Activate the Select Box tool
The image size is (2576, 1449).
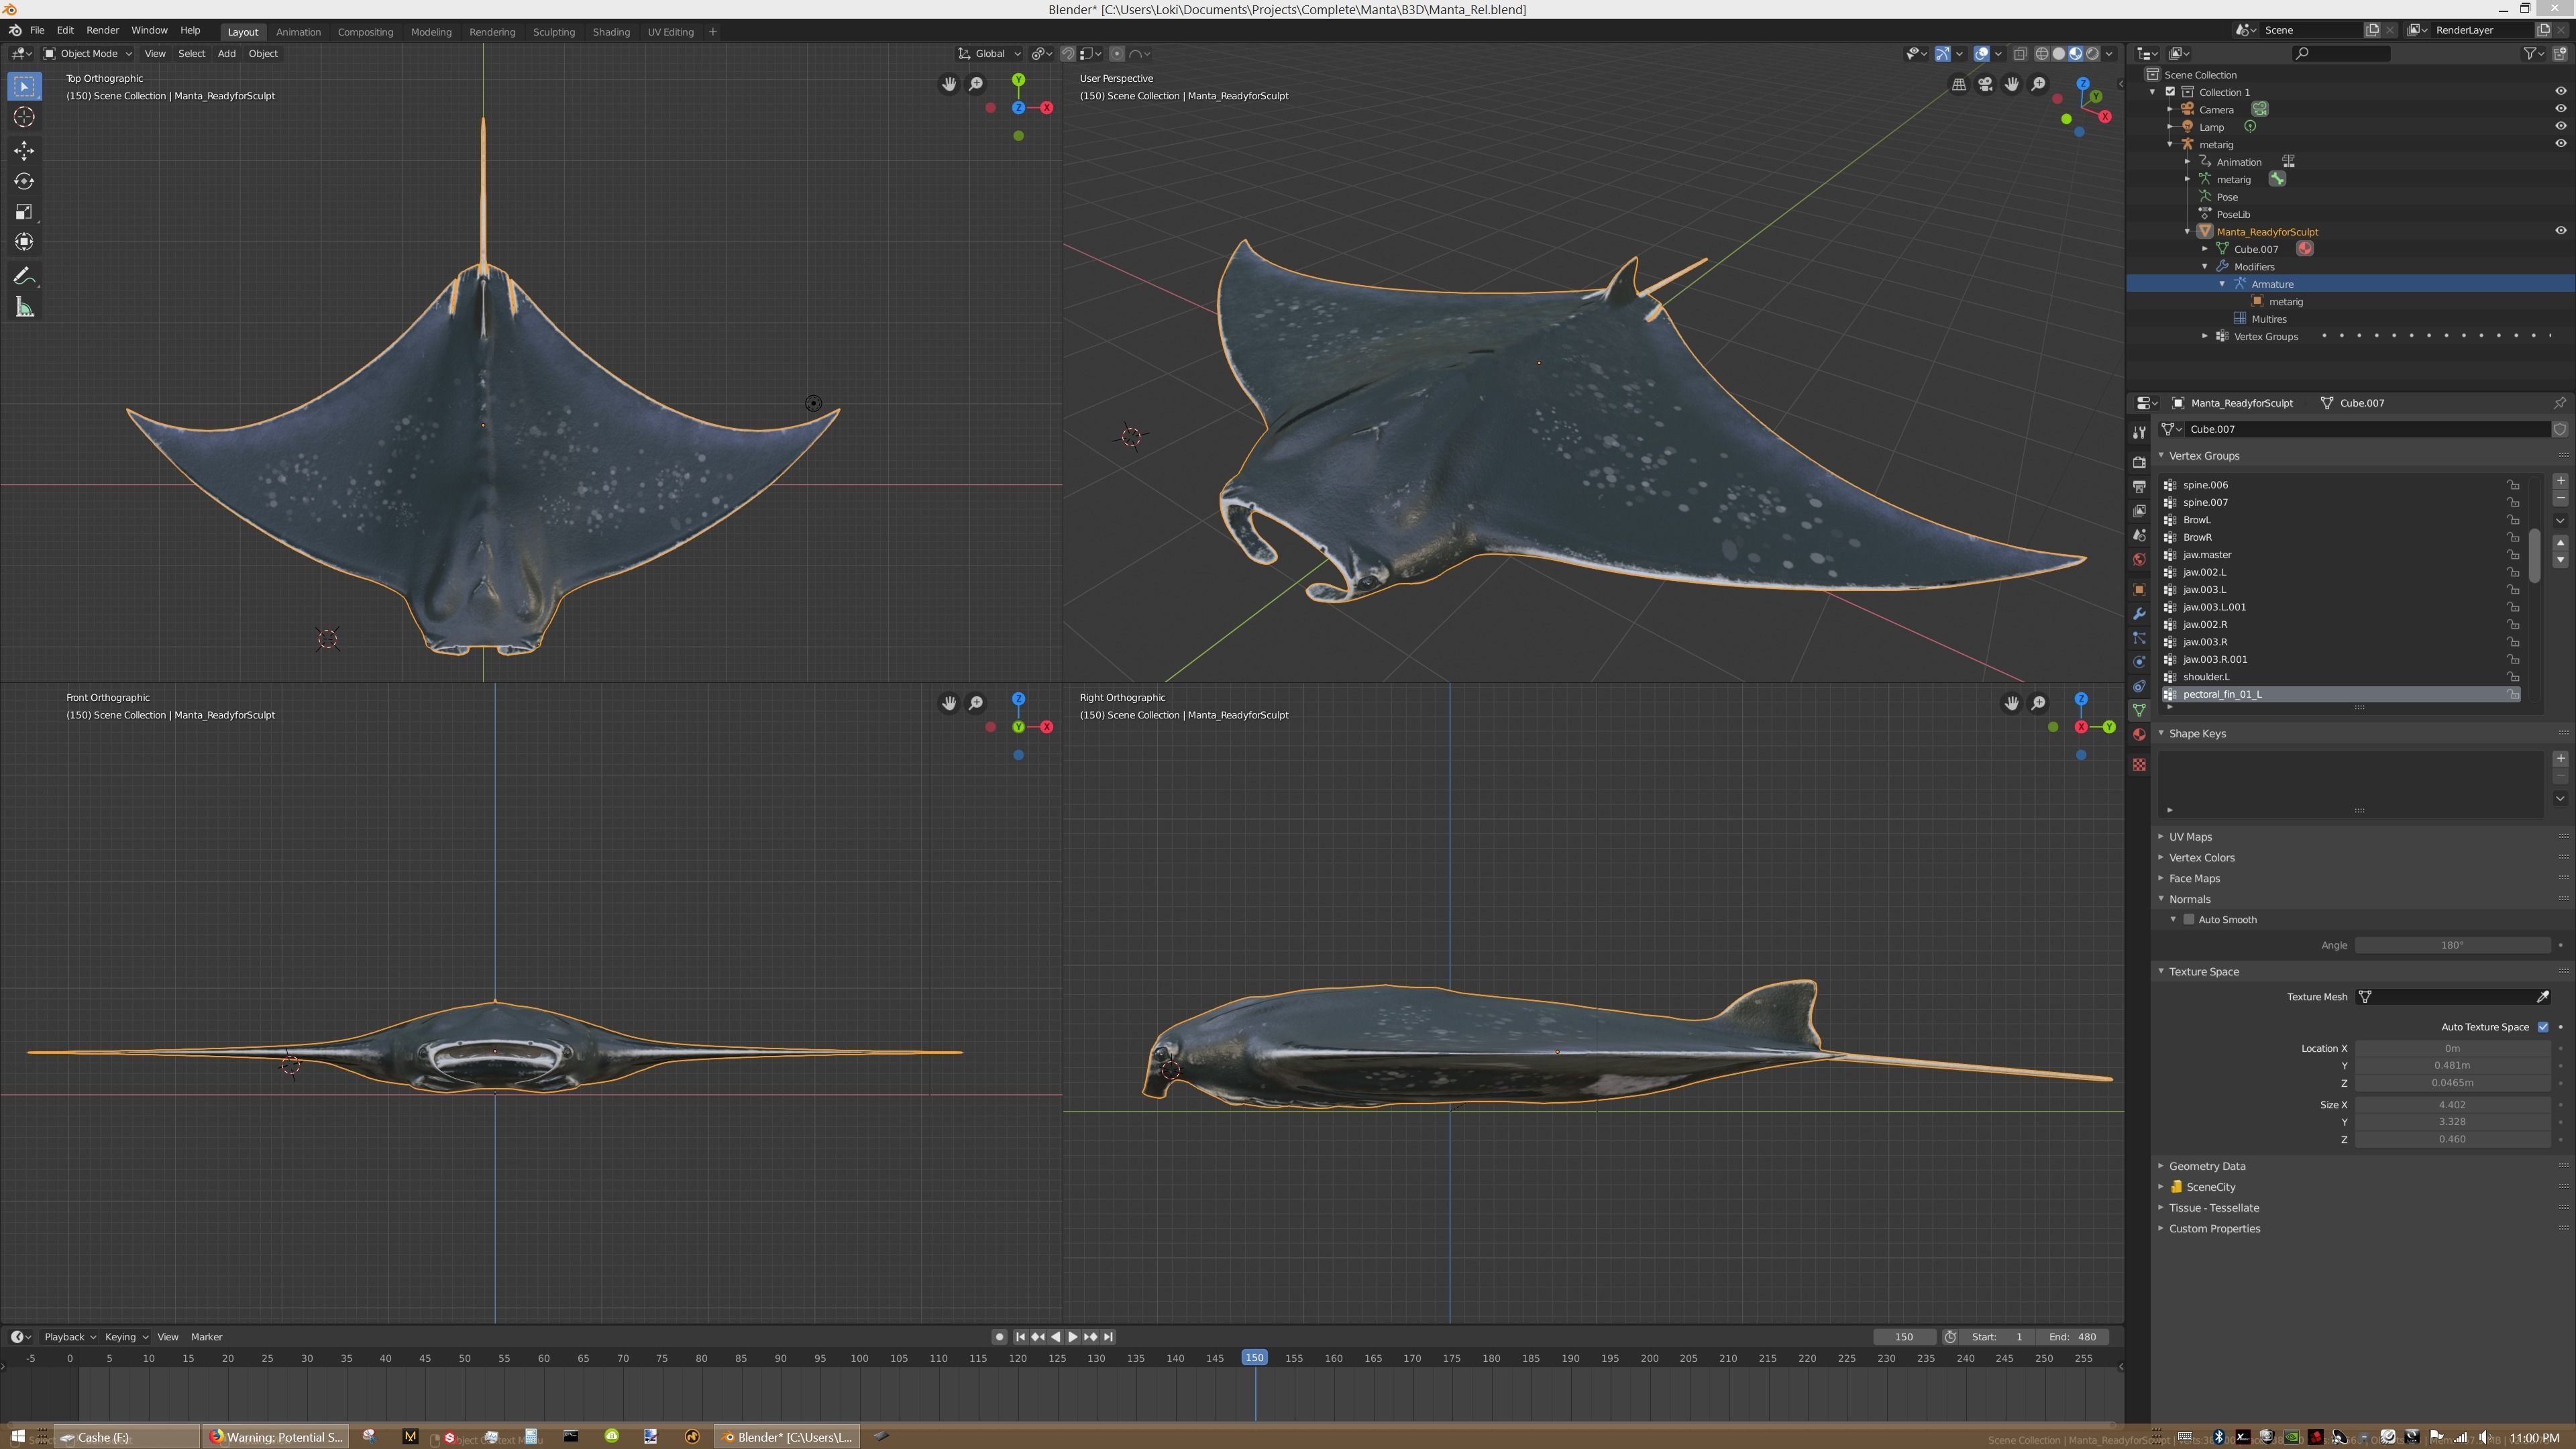coord(24,87)
